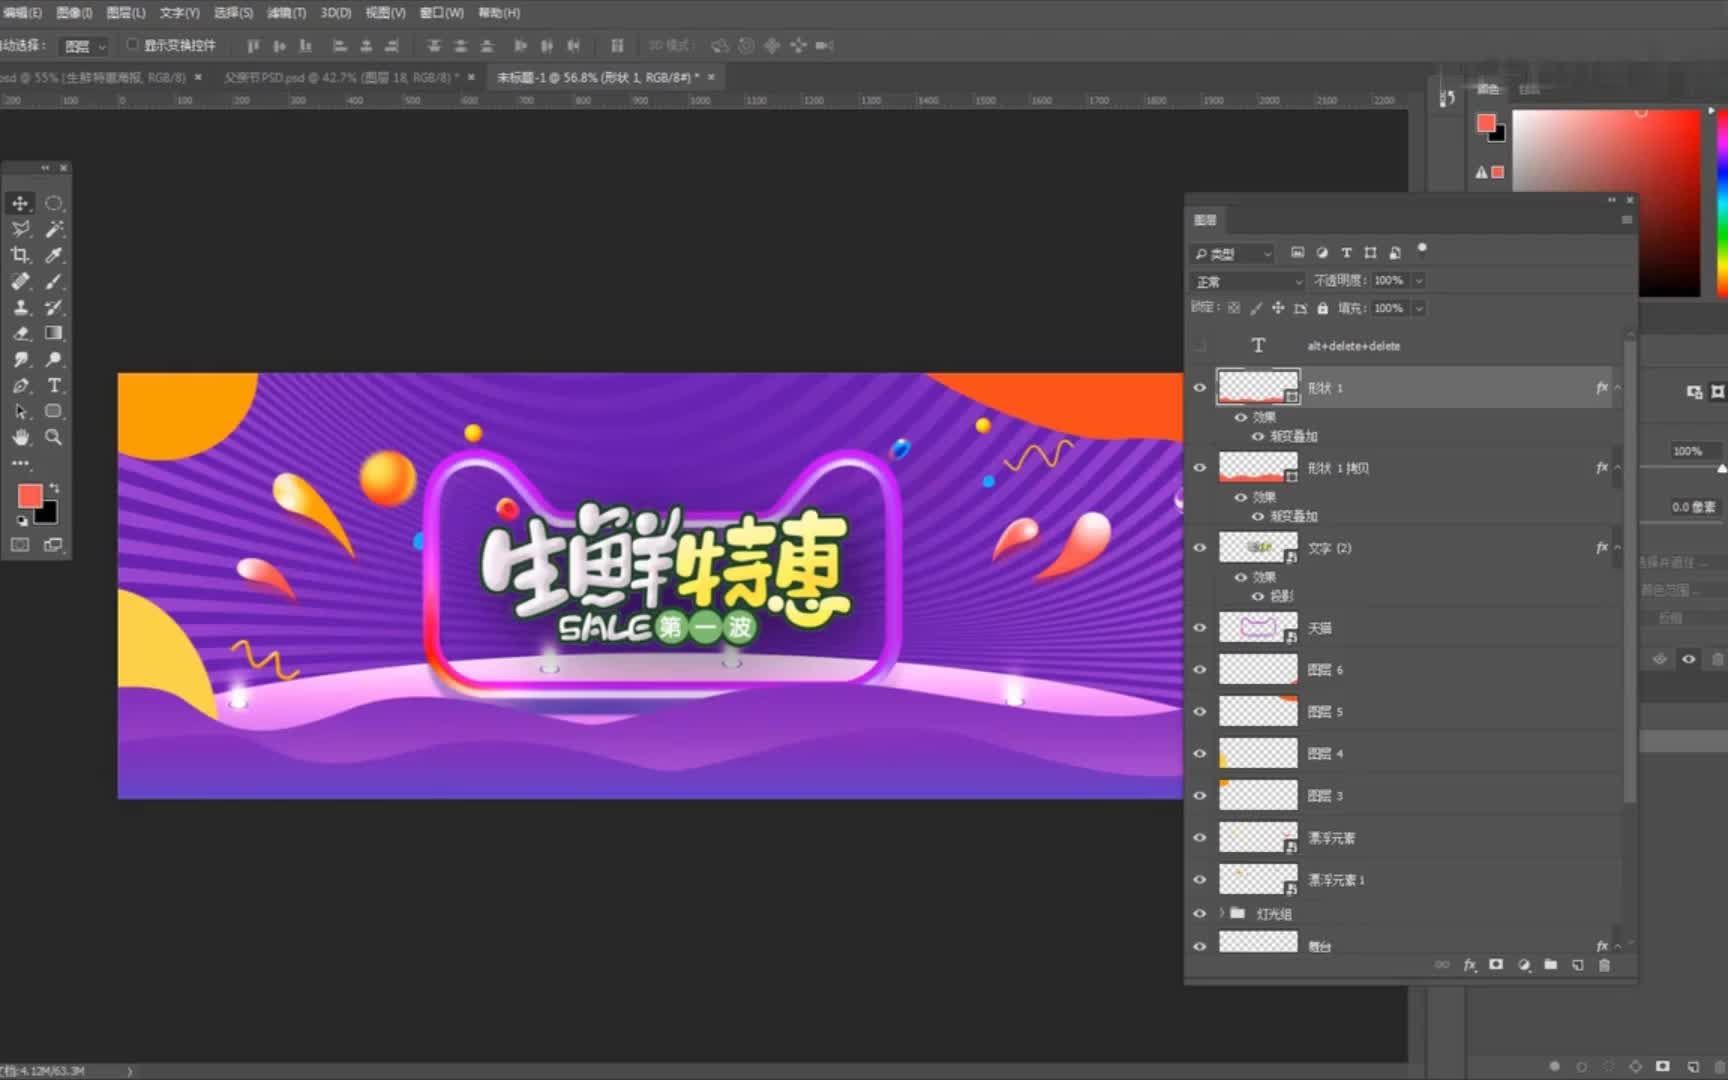Select the Dodge tool
The height and width of the screenshot is (1080, 1728).
[54, 359]
